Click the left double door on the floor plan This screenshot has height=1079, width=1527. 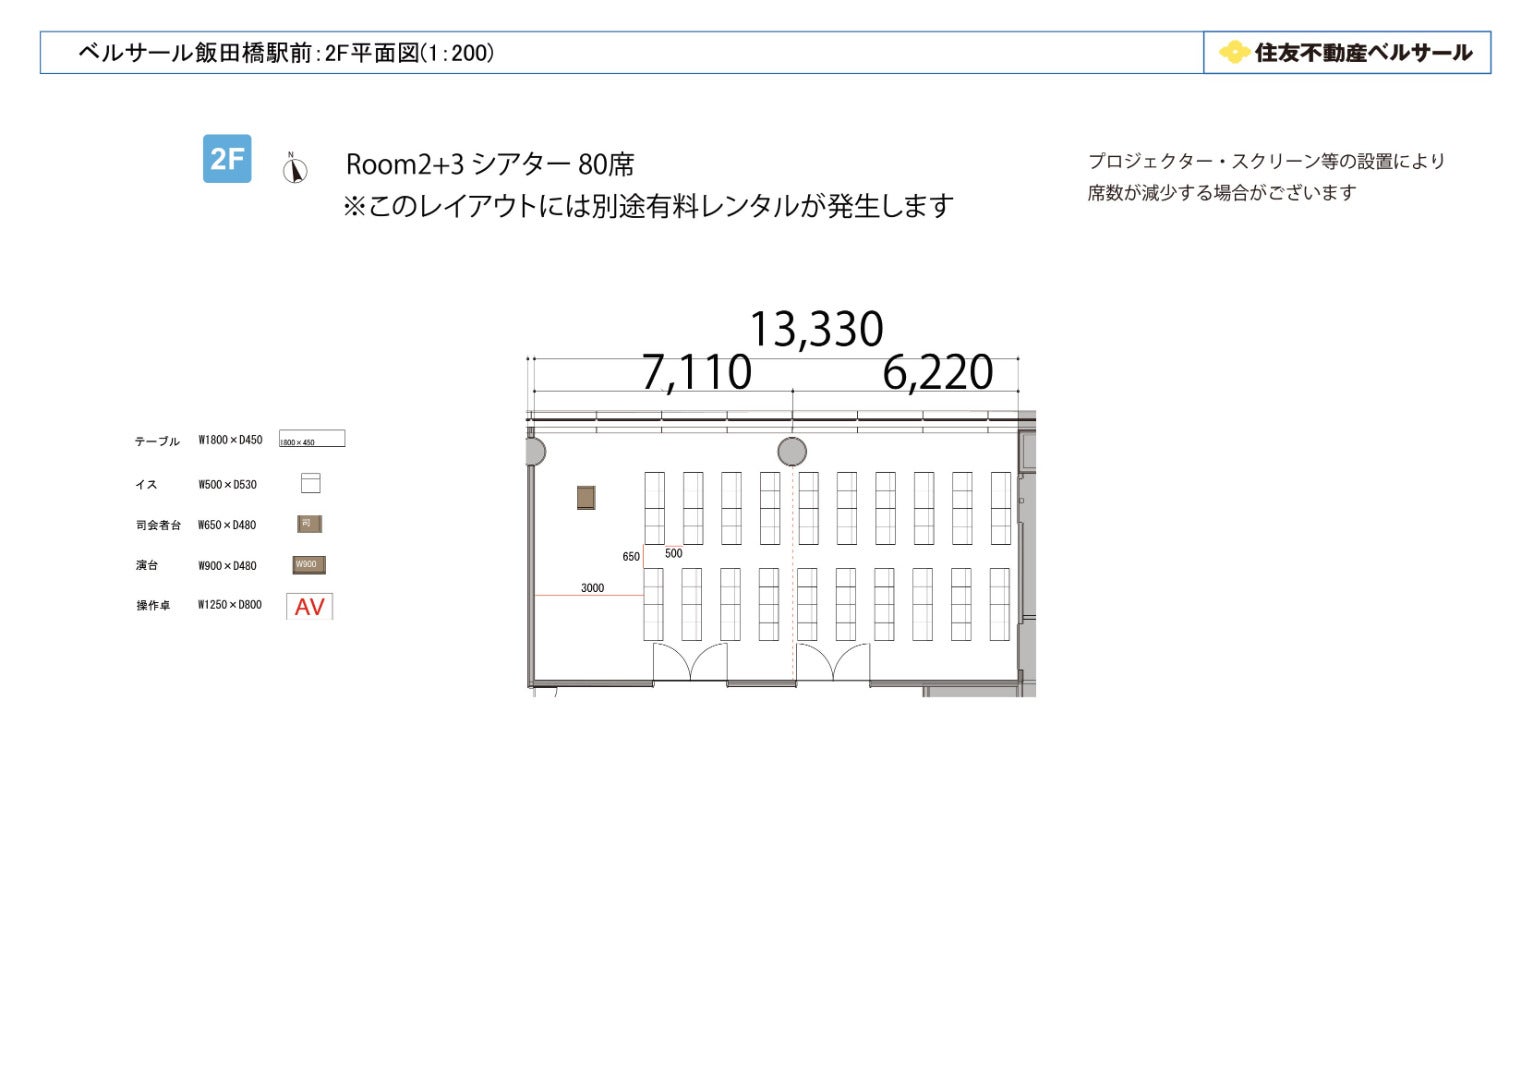[690, 662]
